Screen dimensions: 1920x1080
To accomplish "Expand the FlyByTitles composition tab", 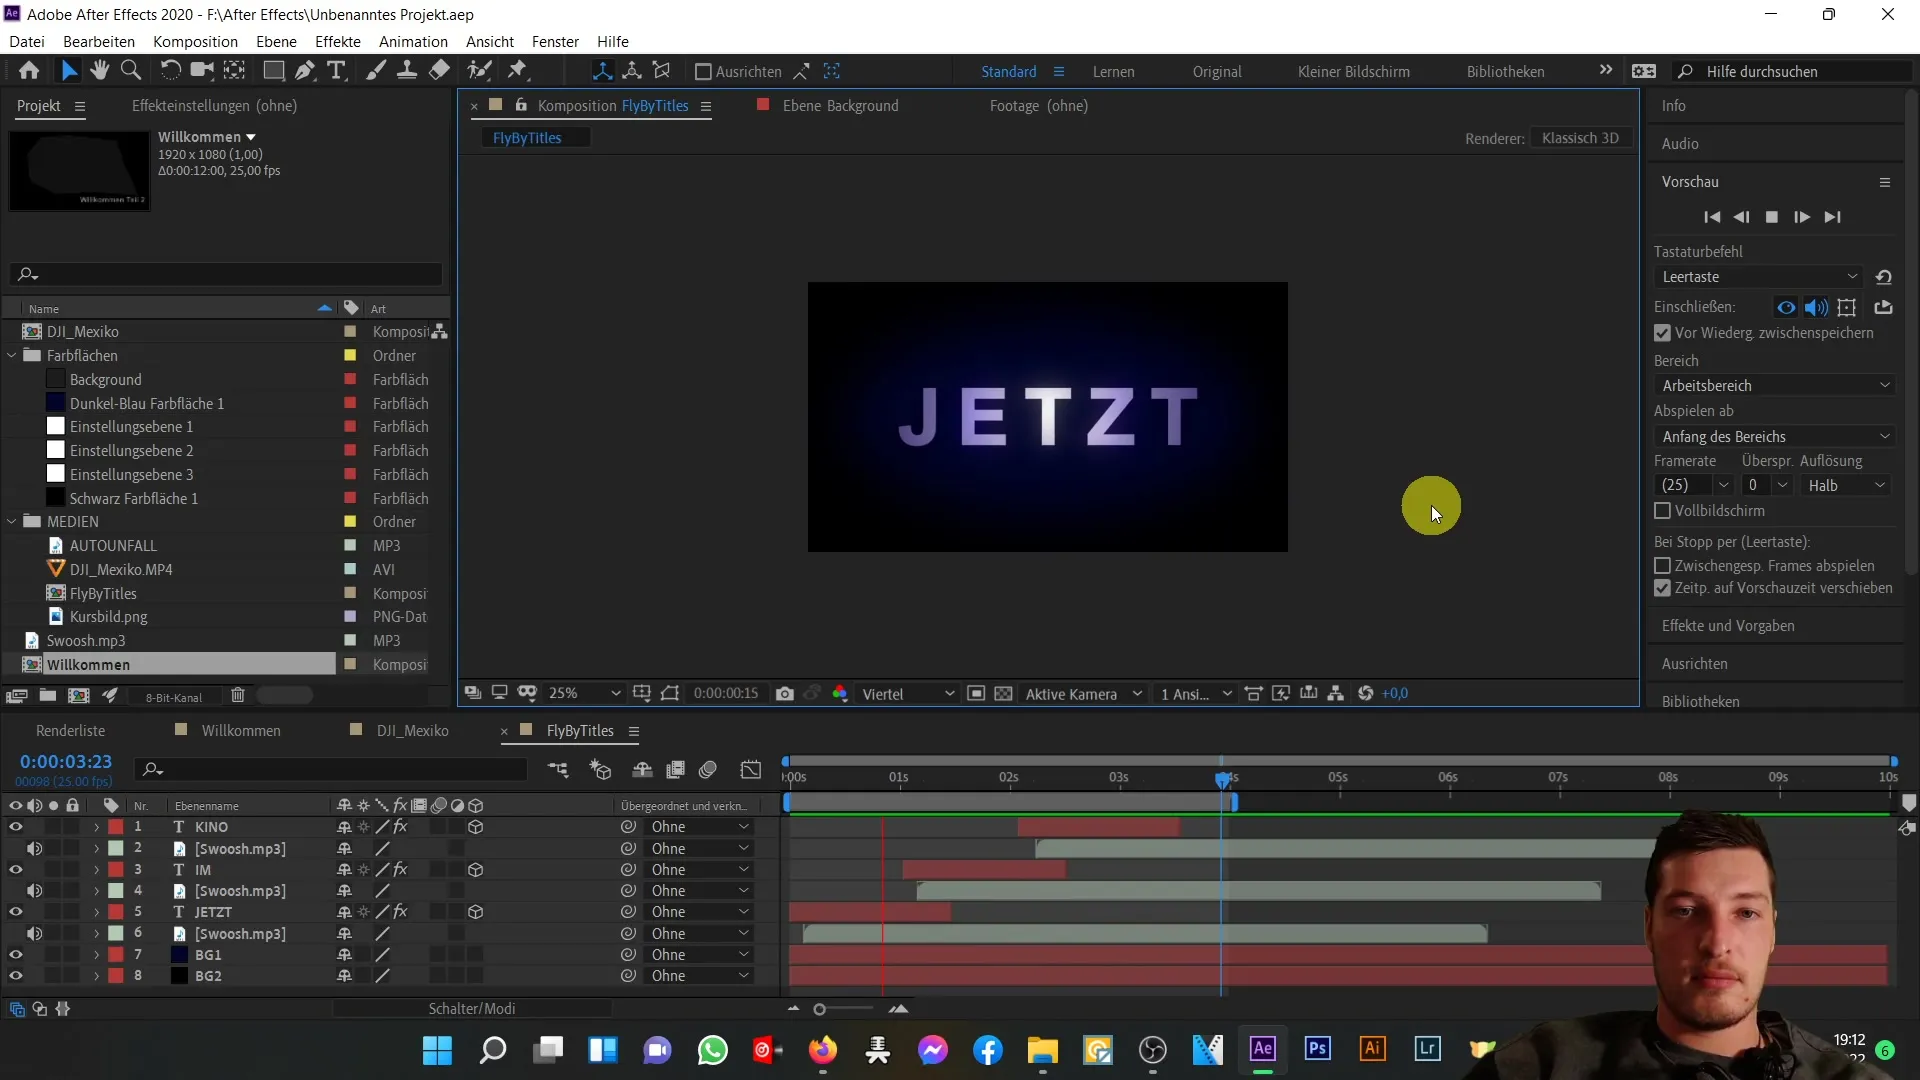I will pyautogui.click(x=632, y=729).
